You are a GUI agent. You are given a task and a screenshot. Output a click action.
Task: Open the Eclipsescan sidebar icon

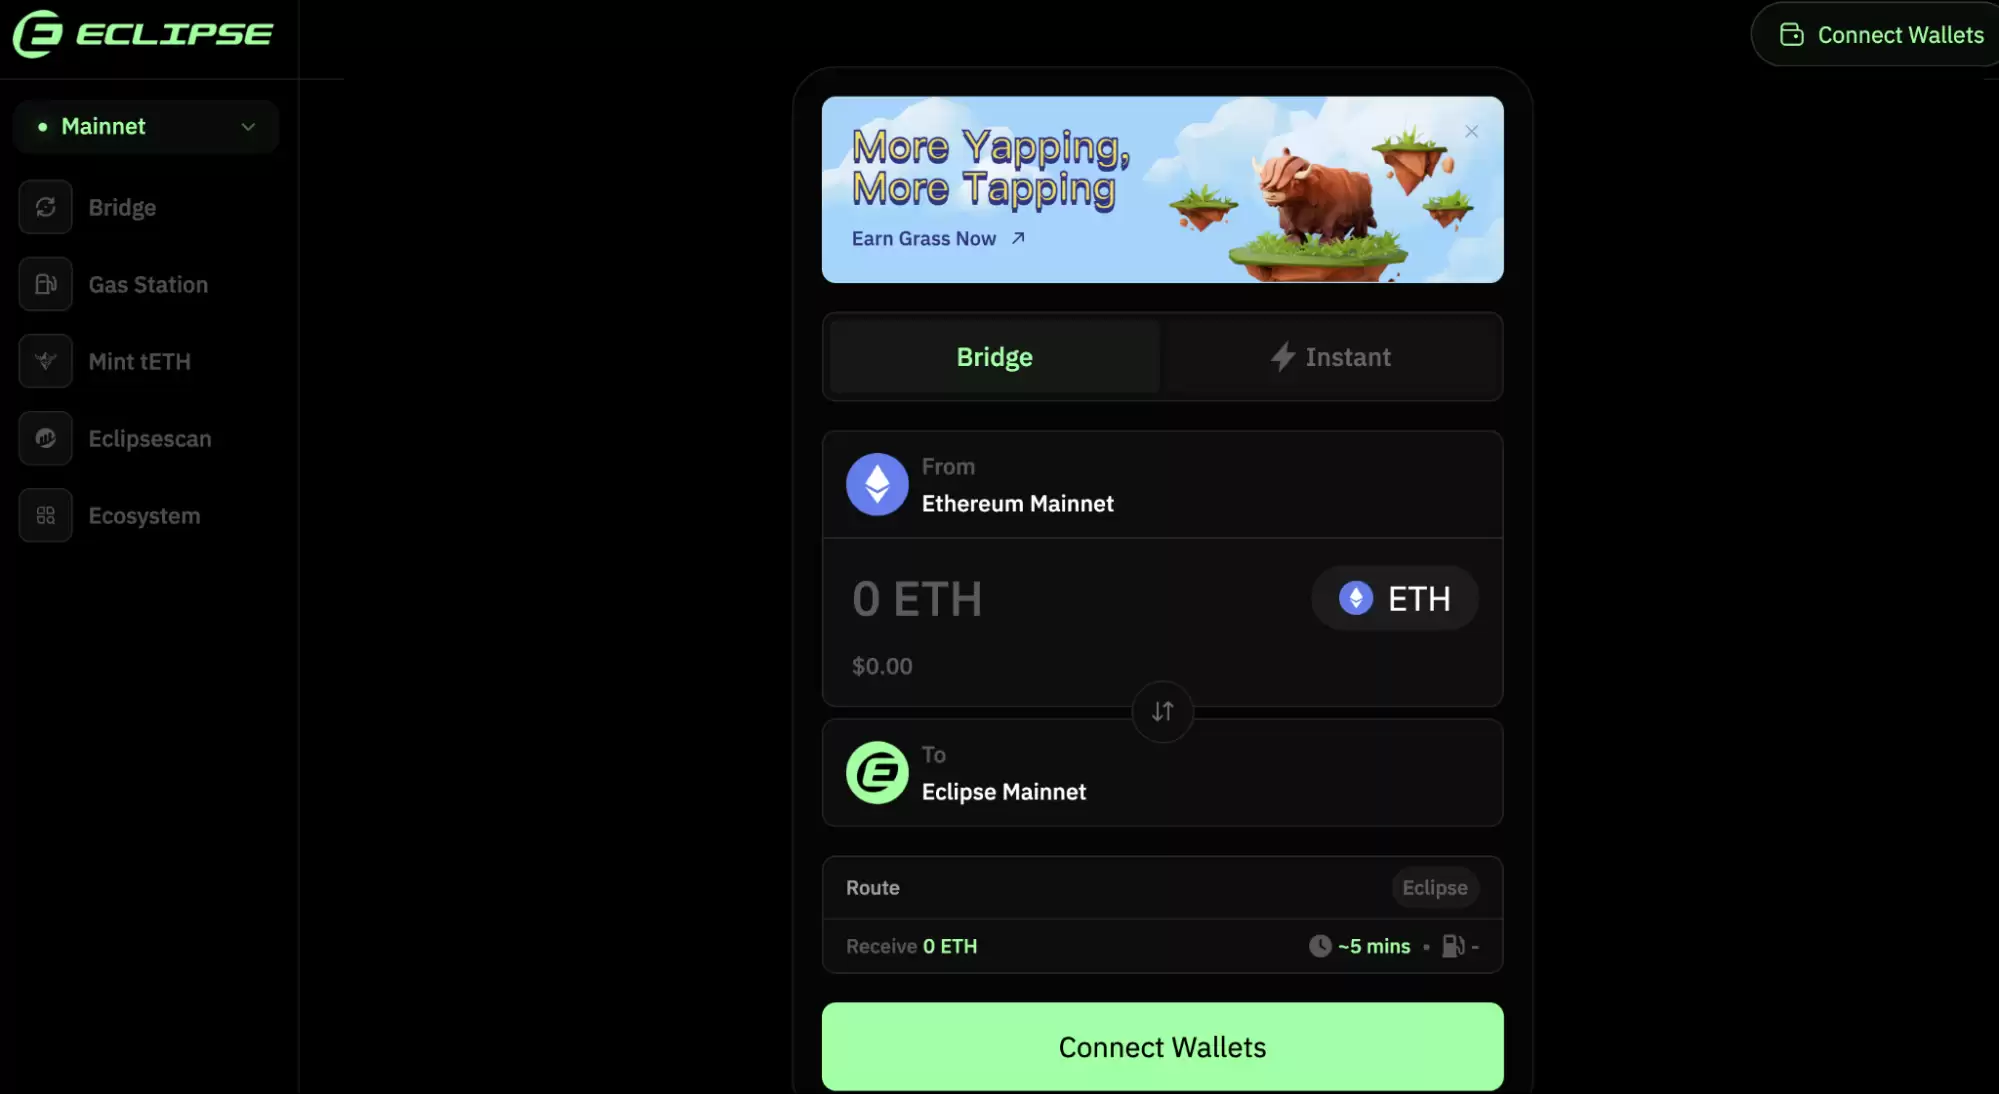[x=45, y=438]
